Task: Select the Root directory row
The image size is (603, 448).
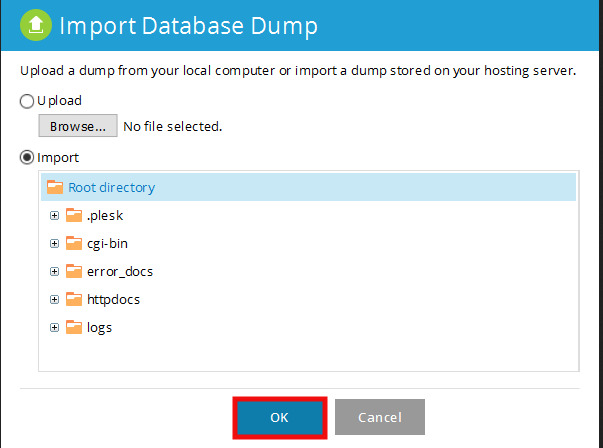Action: [308, 187]
